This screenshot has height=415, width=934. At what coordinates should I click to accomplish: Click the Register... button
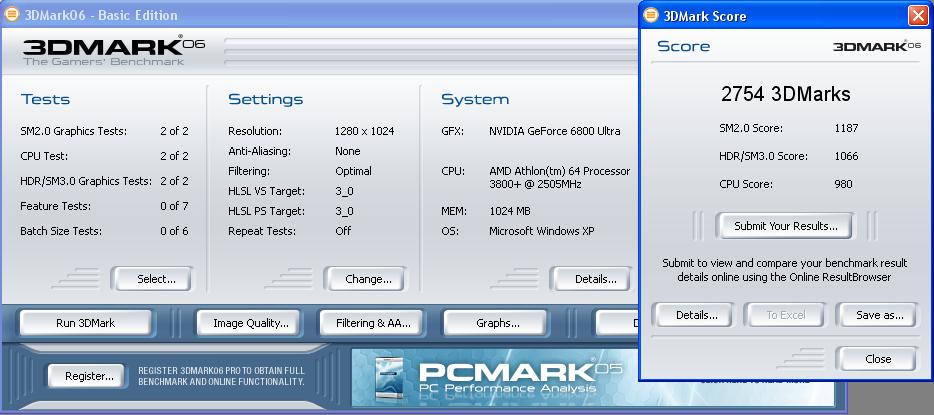tap(87, 376)
